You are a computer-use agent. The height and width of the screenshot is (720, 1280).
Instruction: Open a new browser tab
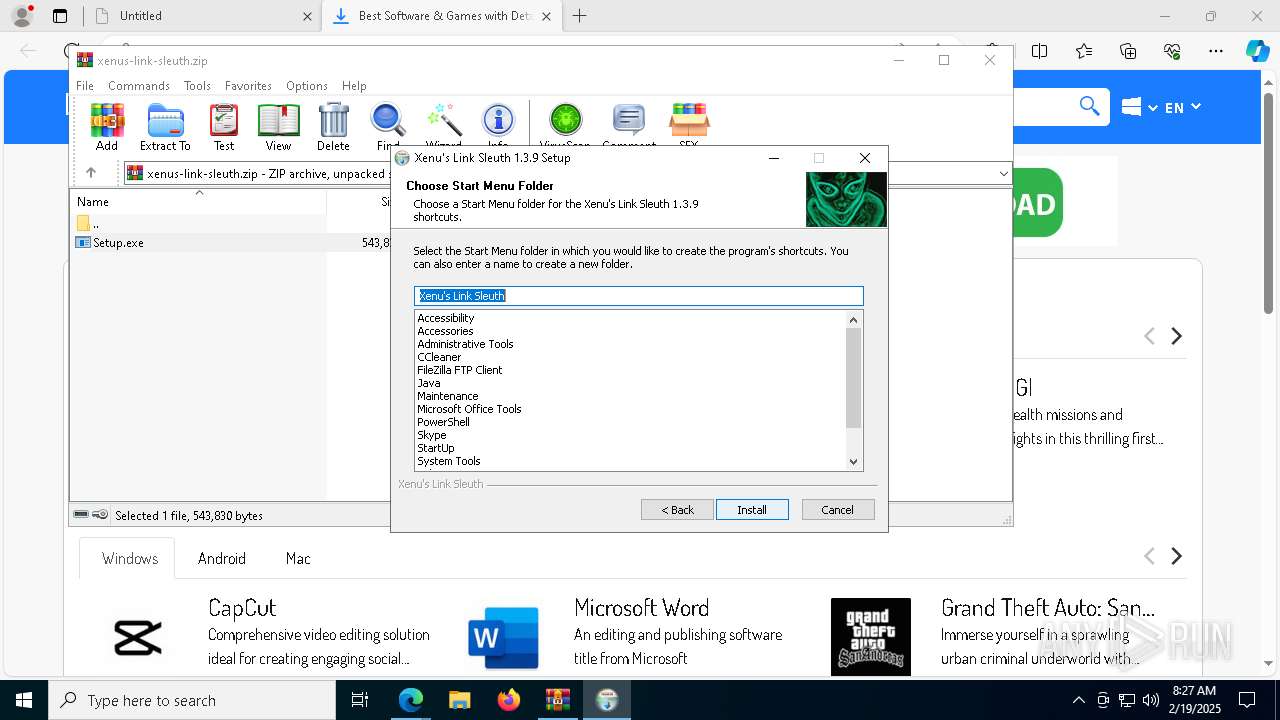579,16
